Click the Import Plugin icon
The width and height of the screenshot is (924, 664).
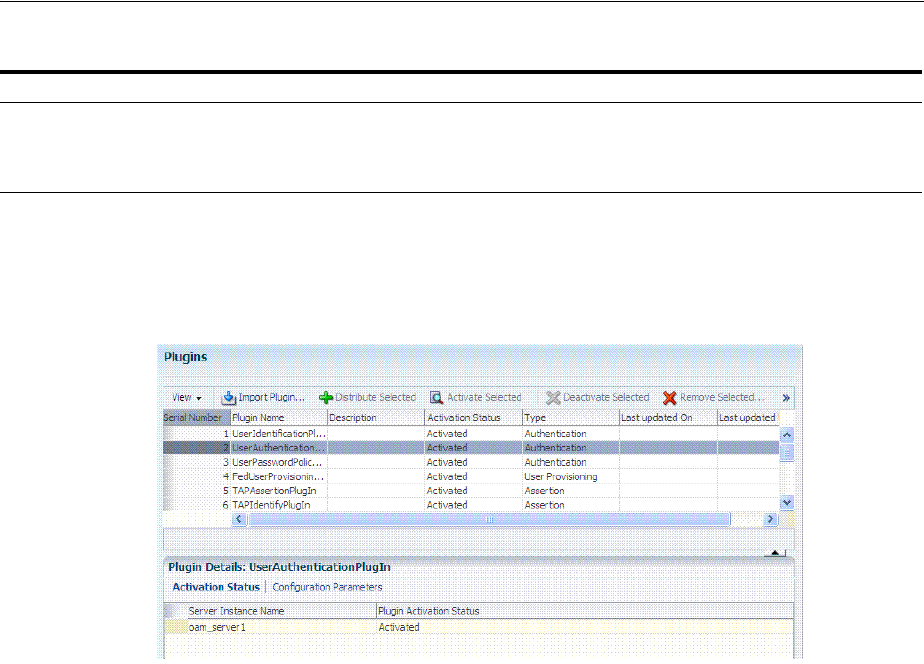[x=228, y=397]
